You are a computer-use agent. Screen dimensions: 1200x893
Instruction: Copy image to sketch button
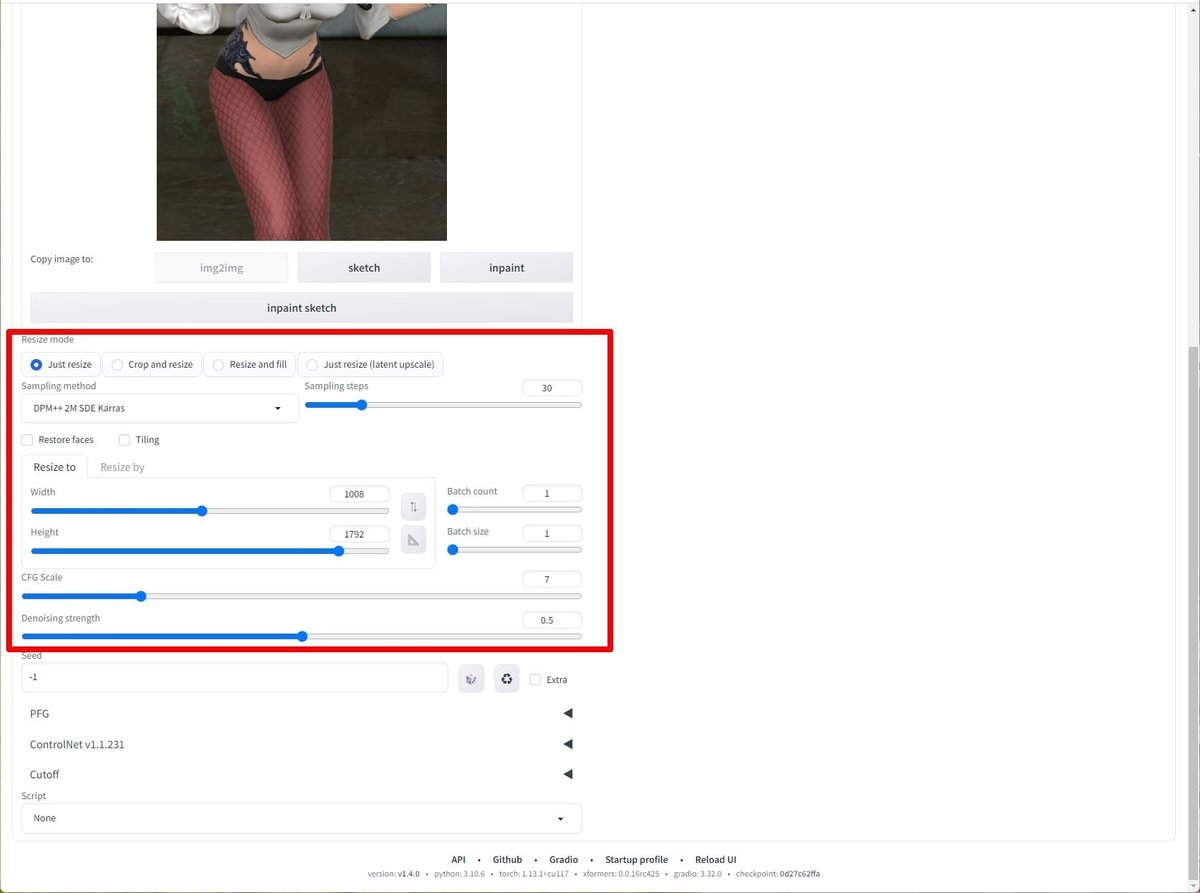click(364, 267)
